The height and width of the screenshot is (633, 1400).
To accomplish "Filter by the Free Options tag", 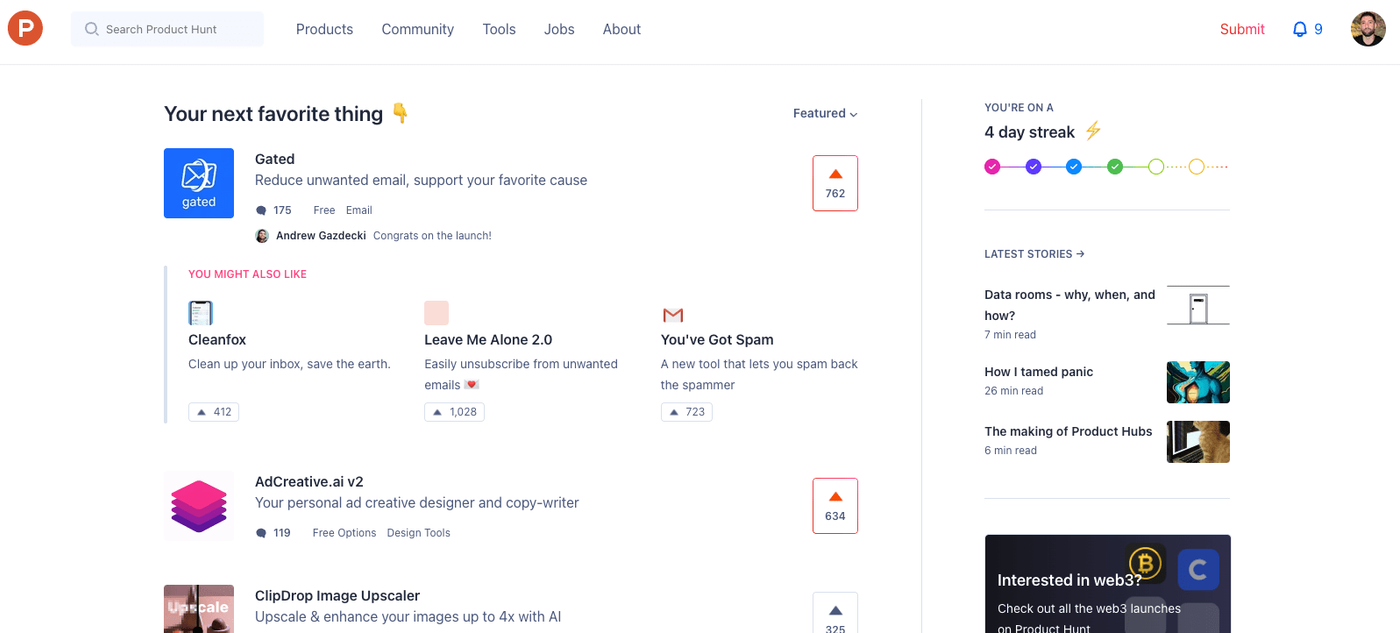I will (x=344, y=533).
